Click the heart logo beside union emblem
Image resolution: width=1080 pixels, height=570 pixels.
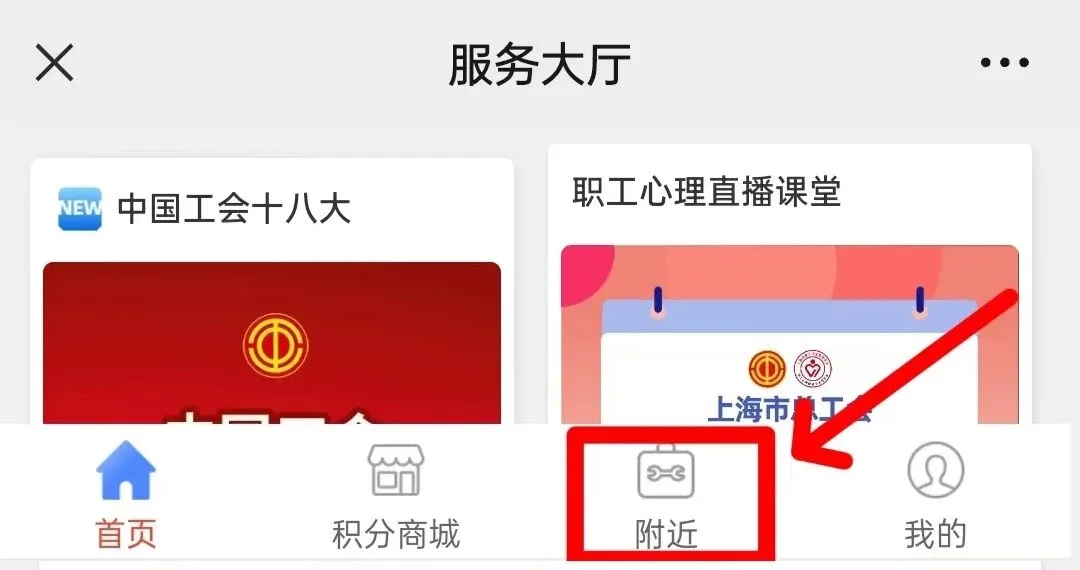(813, 368)
